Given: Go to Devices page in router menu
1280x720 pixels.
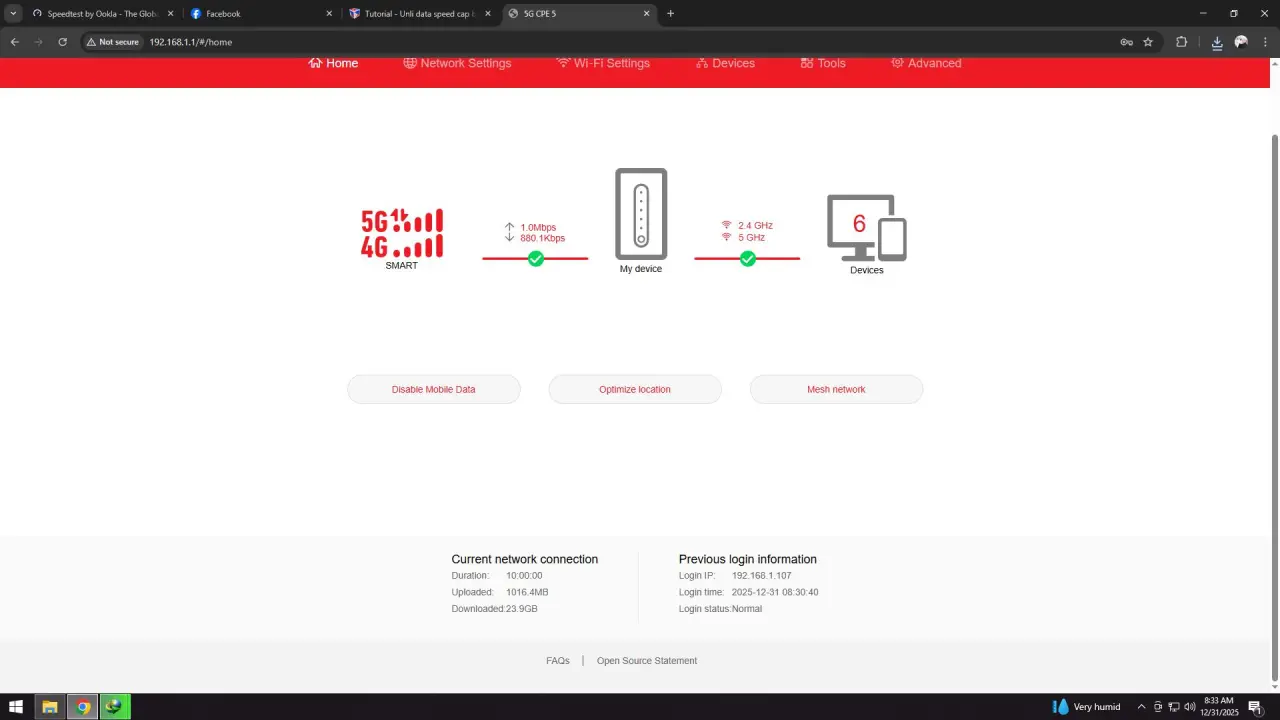Looking at the screenshot, I should tap(725, 63).
